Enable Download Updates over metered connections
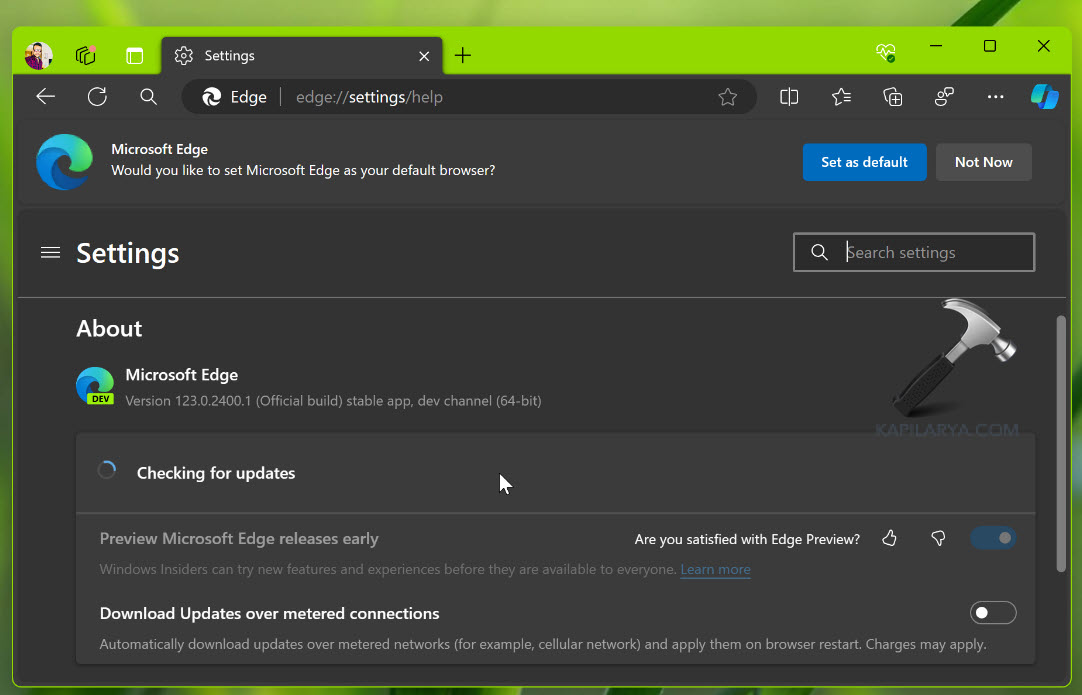 [992, 613]
